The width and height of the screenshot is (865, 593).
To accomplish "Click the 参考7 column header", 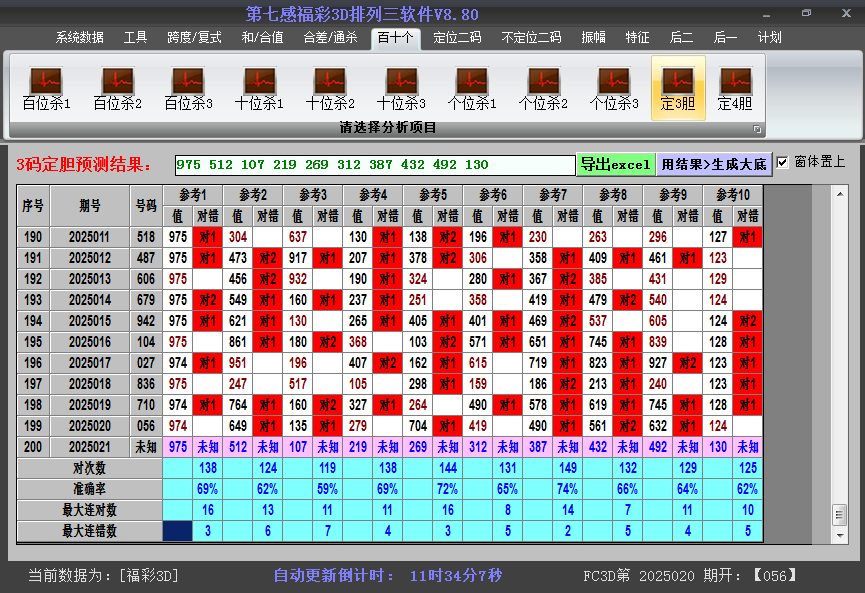I will point(552,195).
